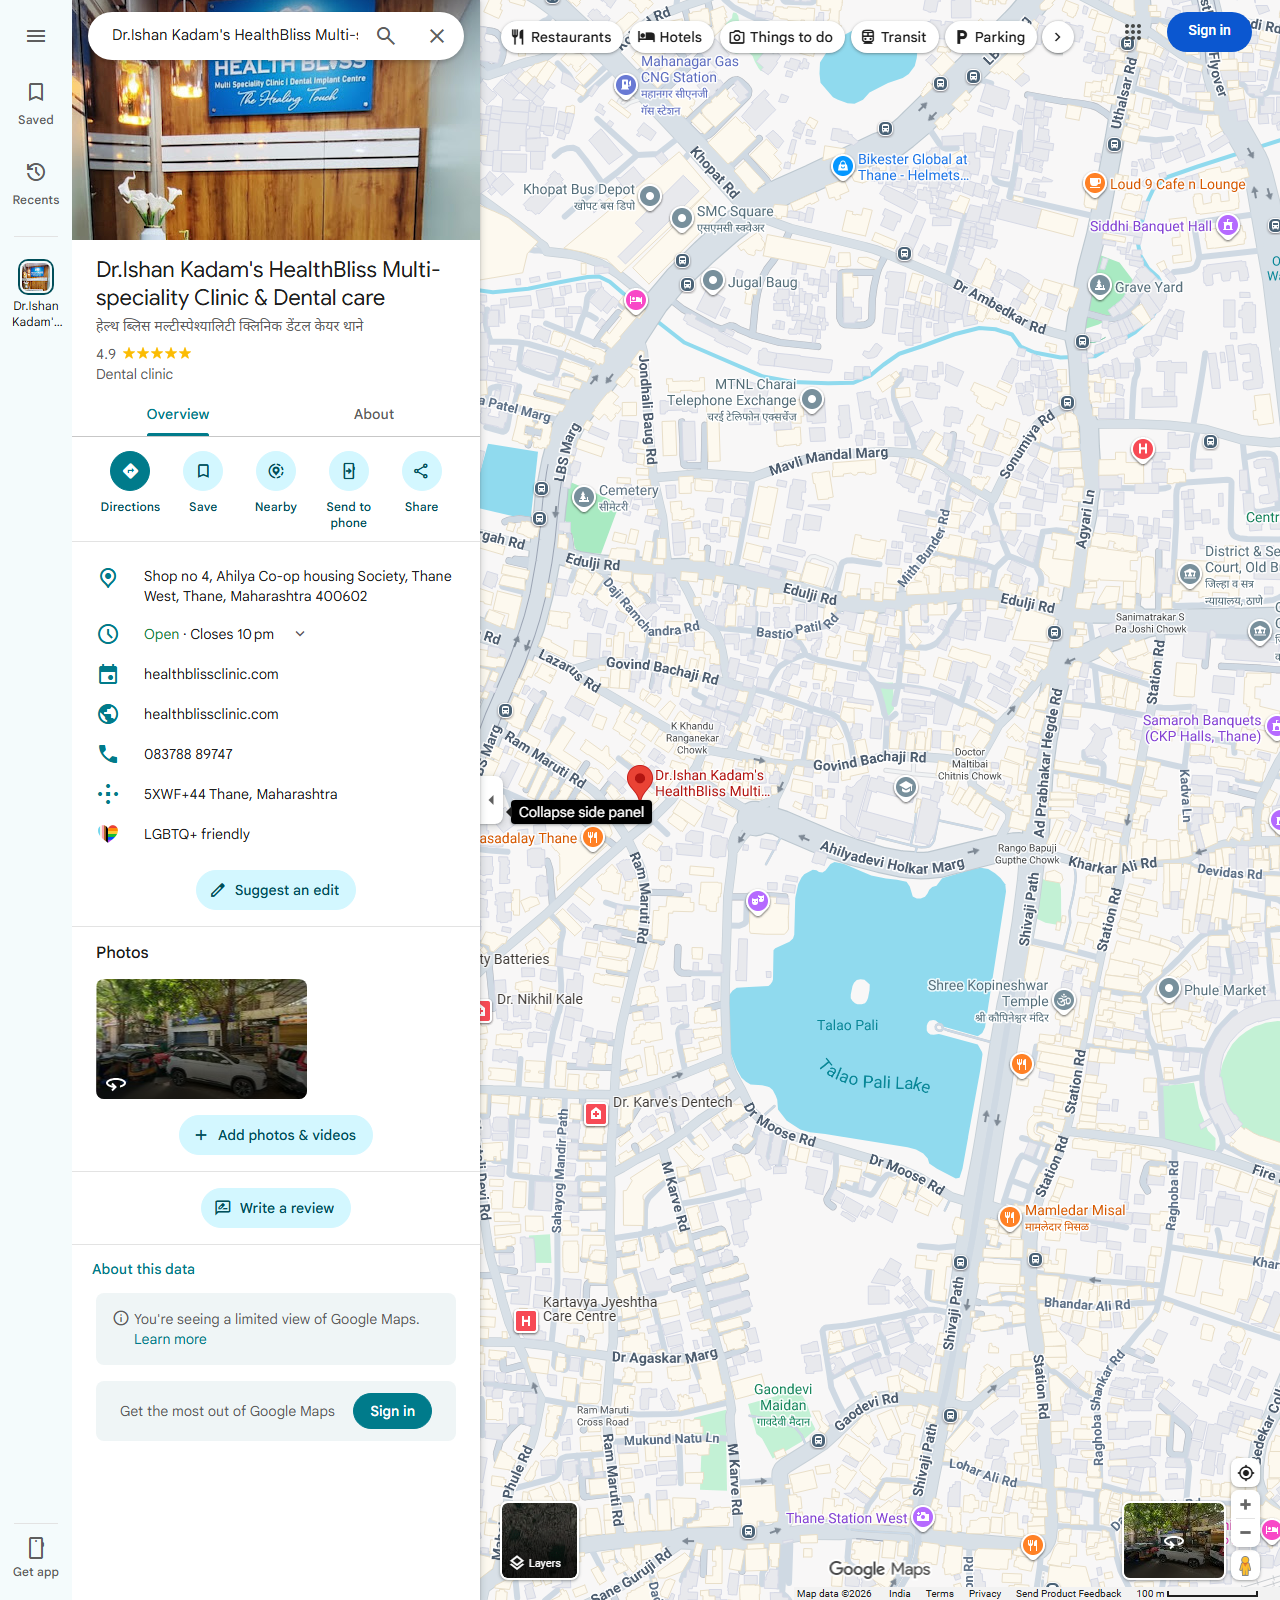Open Layers map type switcher
1280x1600 pixels.
539,1540
